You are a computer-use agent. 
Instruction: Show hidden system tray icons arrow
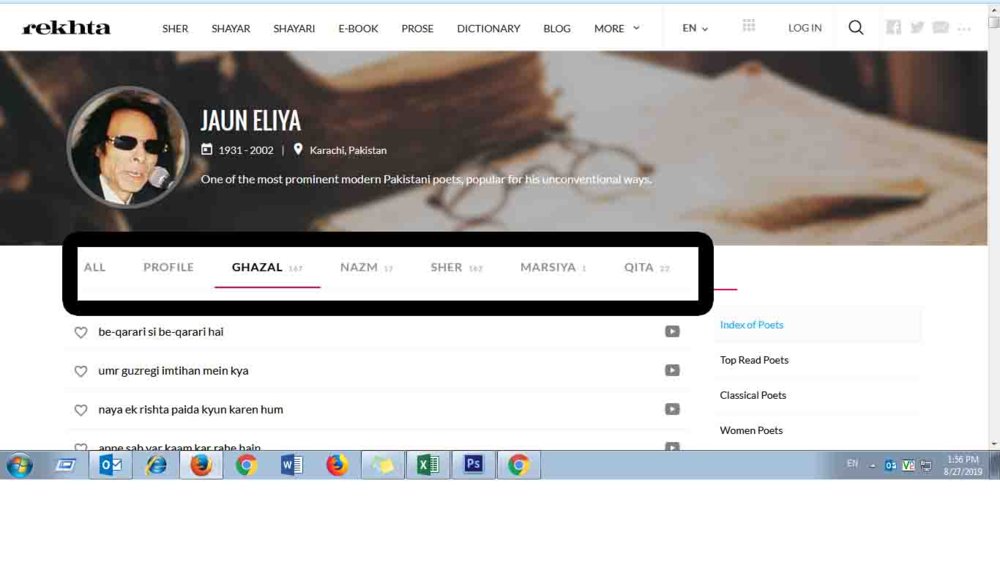point(872,466)
